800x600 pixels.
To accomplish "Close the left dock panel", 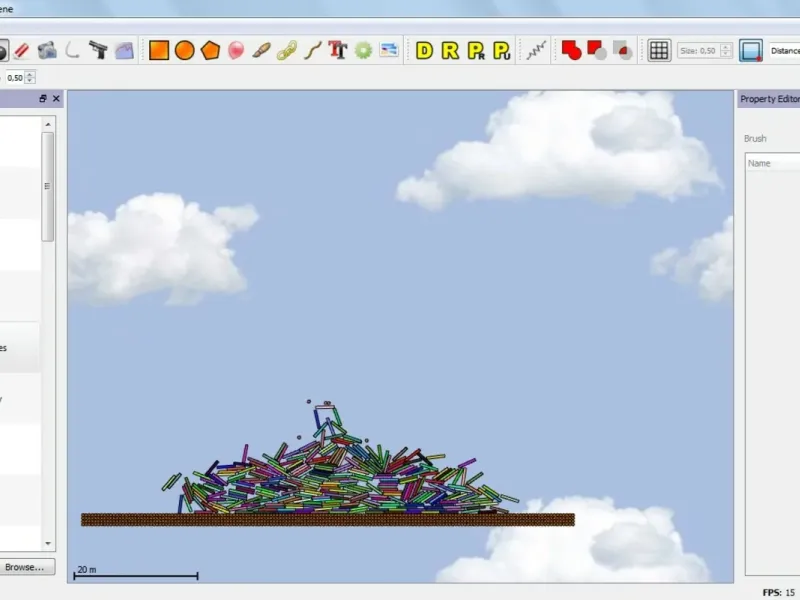I will click(56, 98).
